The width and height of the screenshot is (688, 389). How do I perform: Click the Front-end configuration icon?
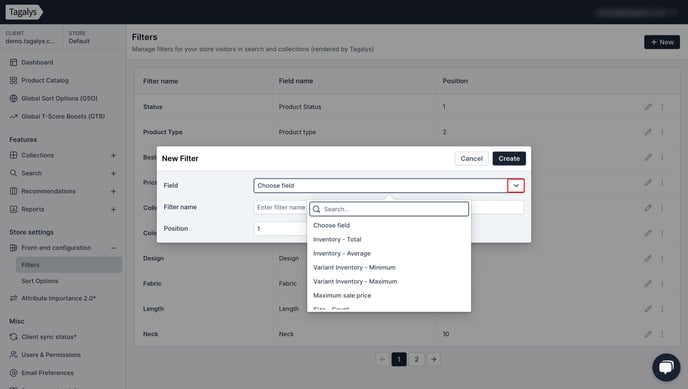coord(14,248)
